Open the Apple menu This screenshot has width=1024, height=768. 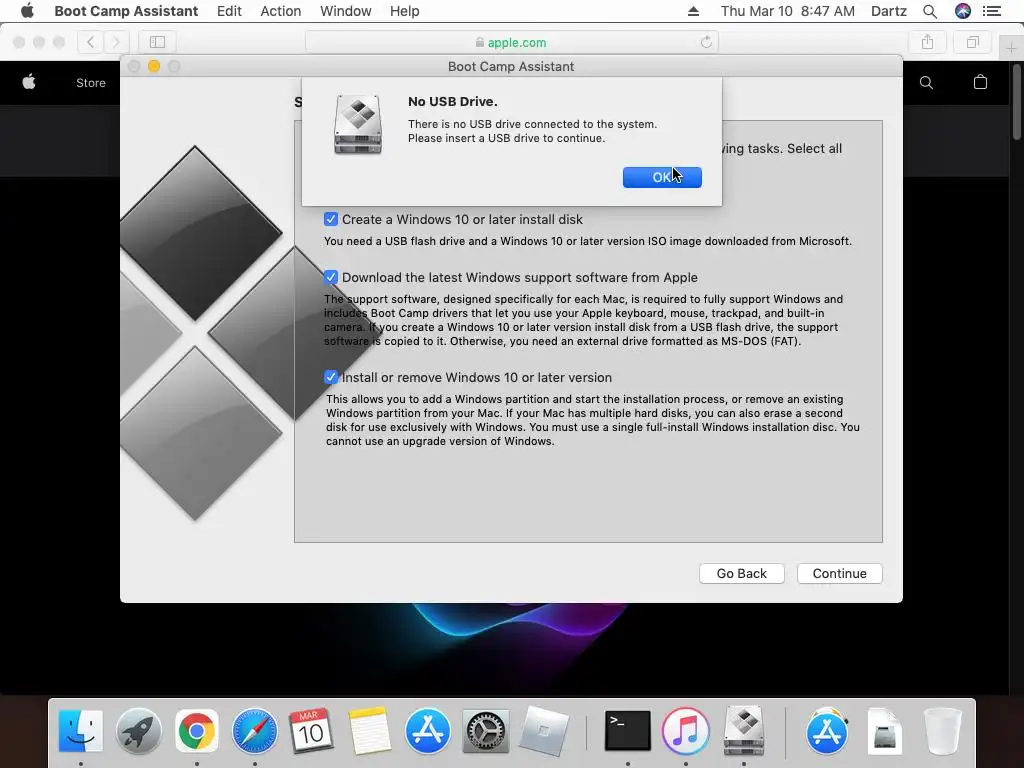click(27, 11)
